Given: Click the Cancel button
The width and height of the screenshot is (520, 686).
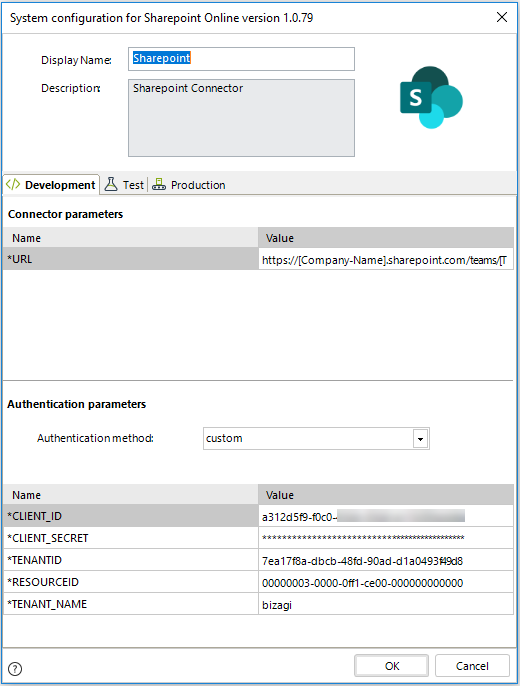Looking at the screenshot, I should [x=472, y=666].
